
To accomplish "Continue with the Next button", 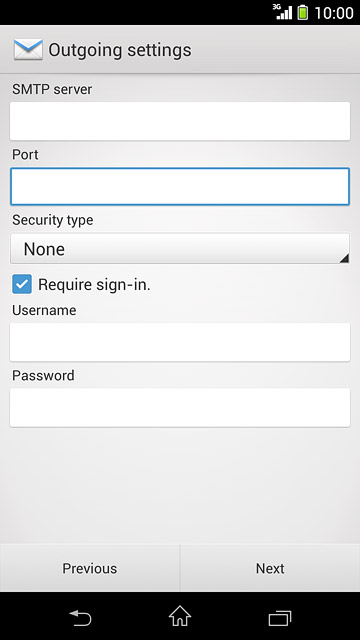I will 270,568.
